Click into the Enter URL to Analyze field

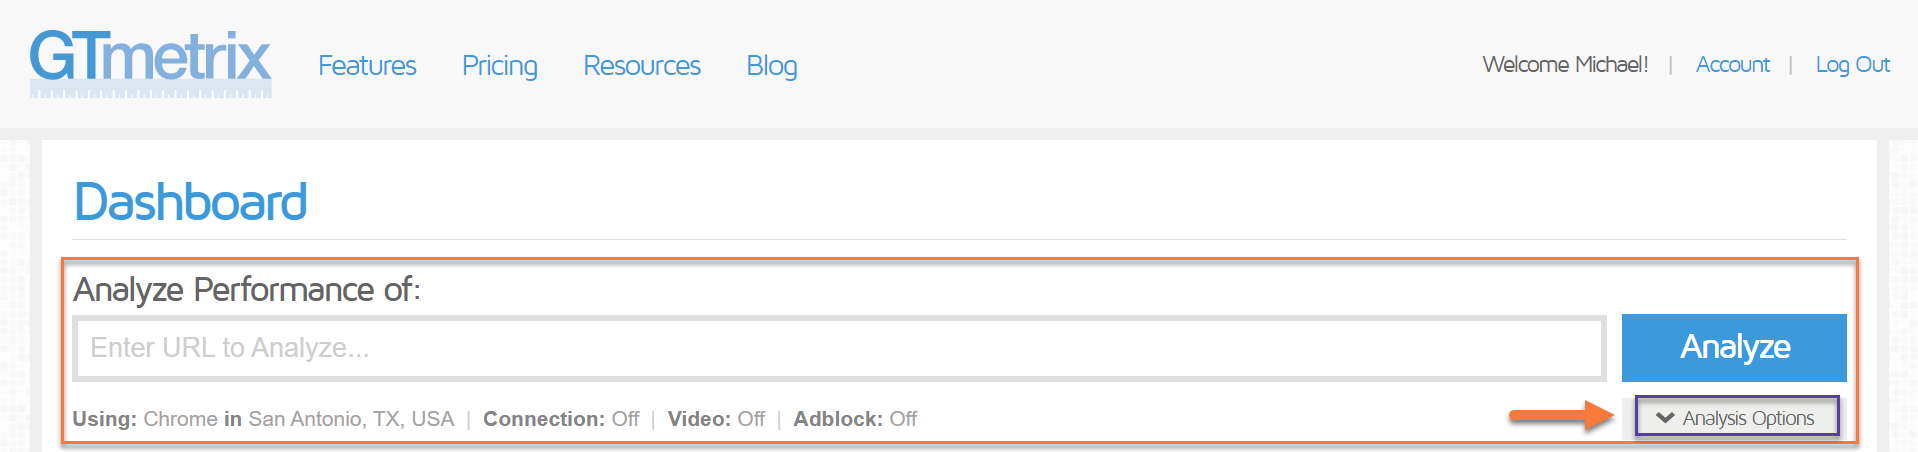[840, 348]
